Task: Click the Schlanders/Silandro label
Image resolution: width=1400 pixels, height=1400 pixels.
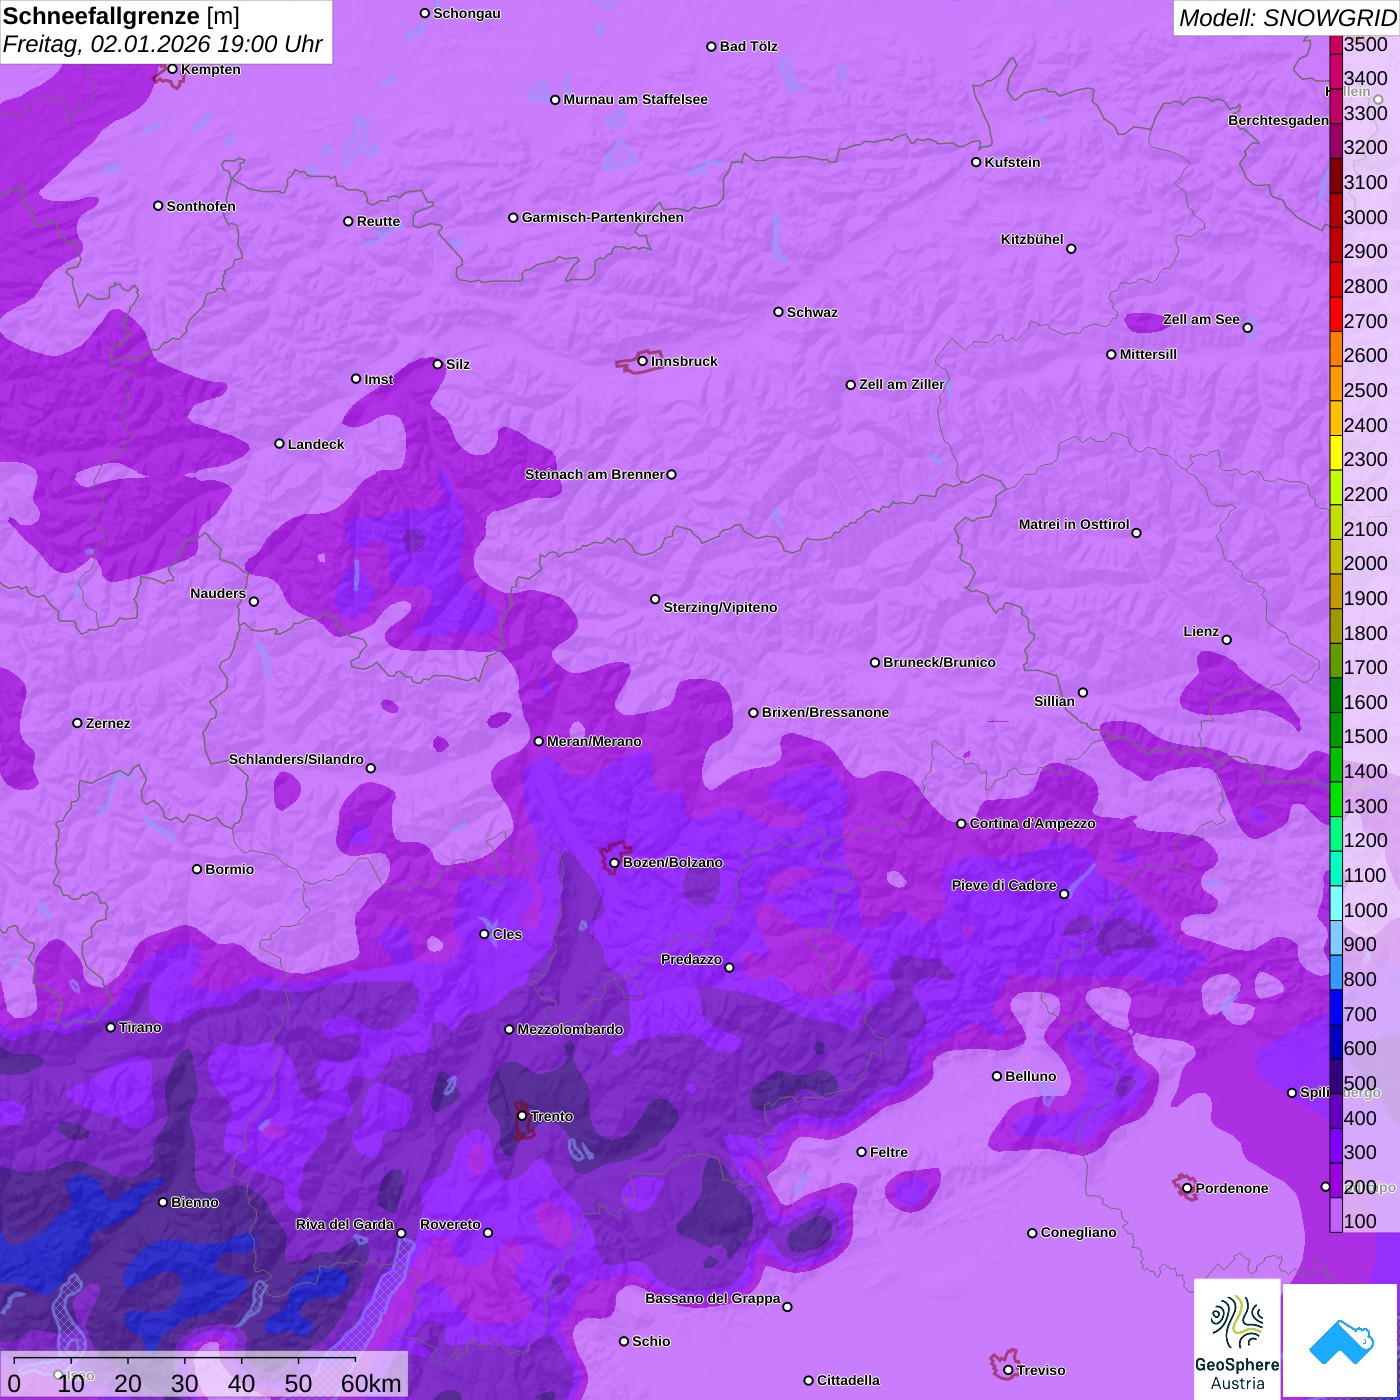Action: coord(296,759)
